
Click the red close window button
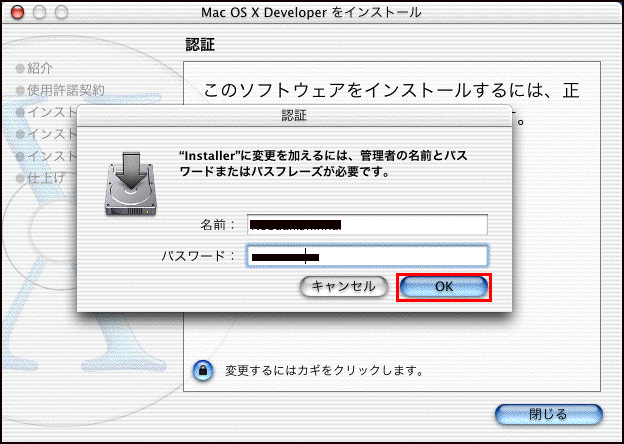[x=17, y=13]
